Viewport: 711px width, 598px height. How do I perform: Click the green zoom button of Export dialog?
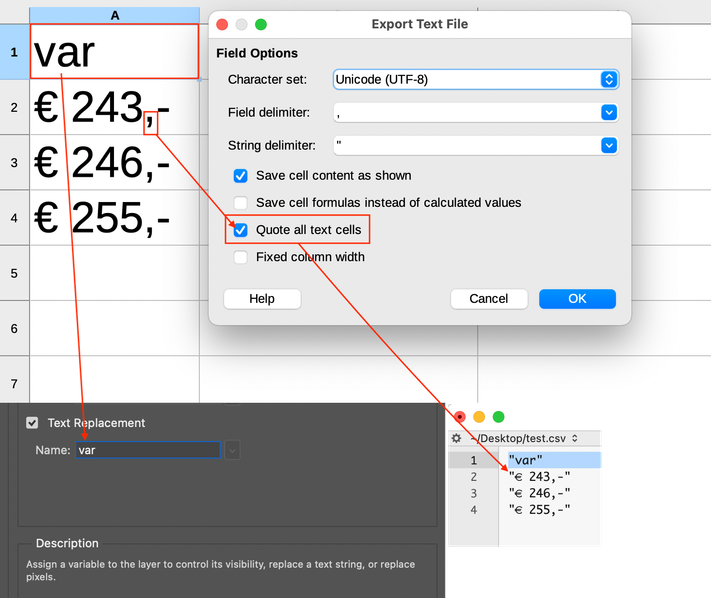point(261,24)
